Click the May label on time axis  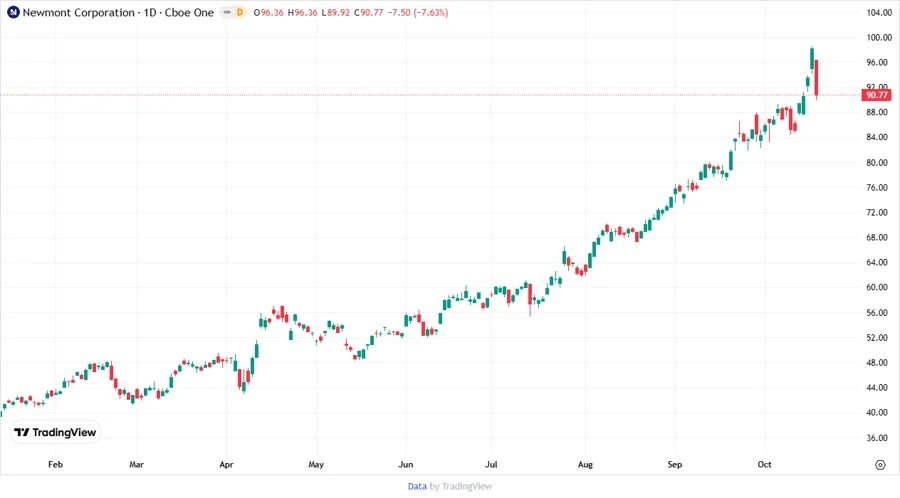click(x=316, y=464)
